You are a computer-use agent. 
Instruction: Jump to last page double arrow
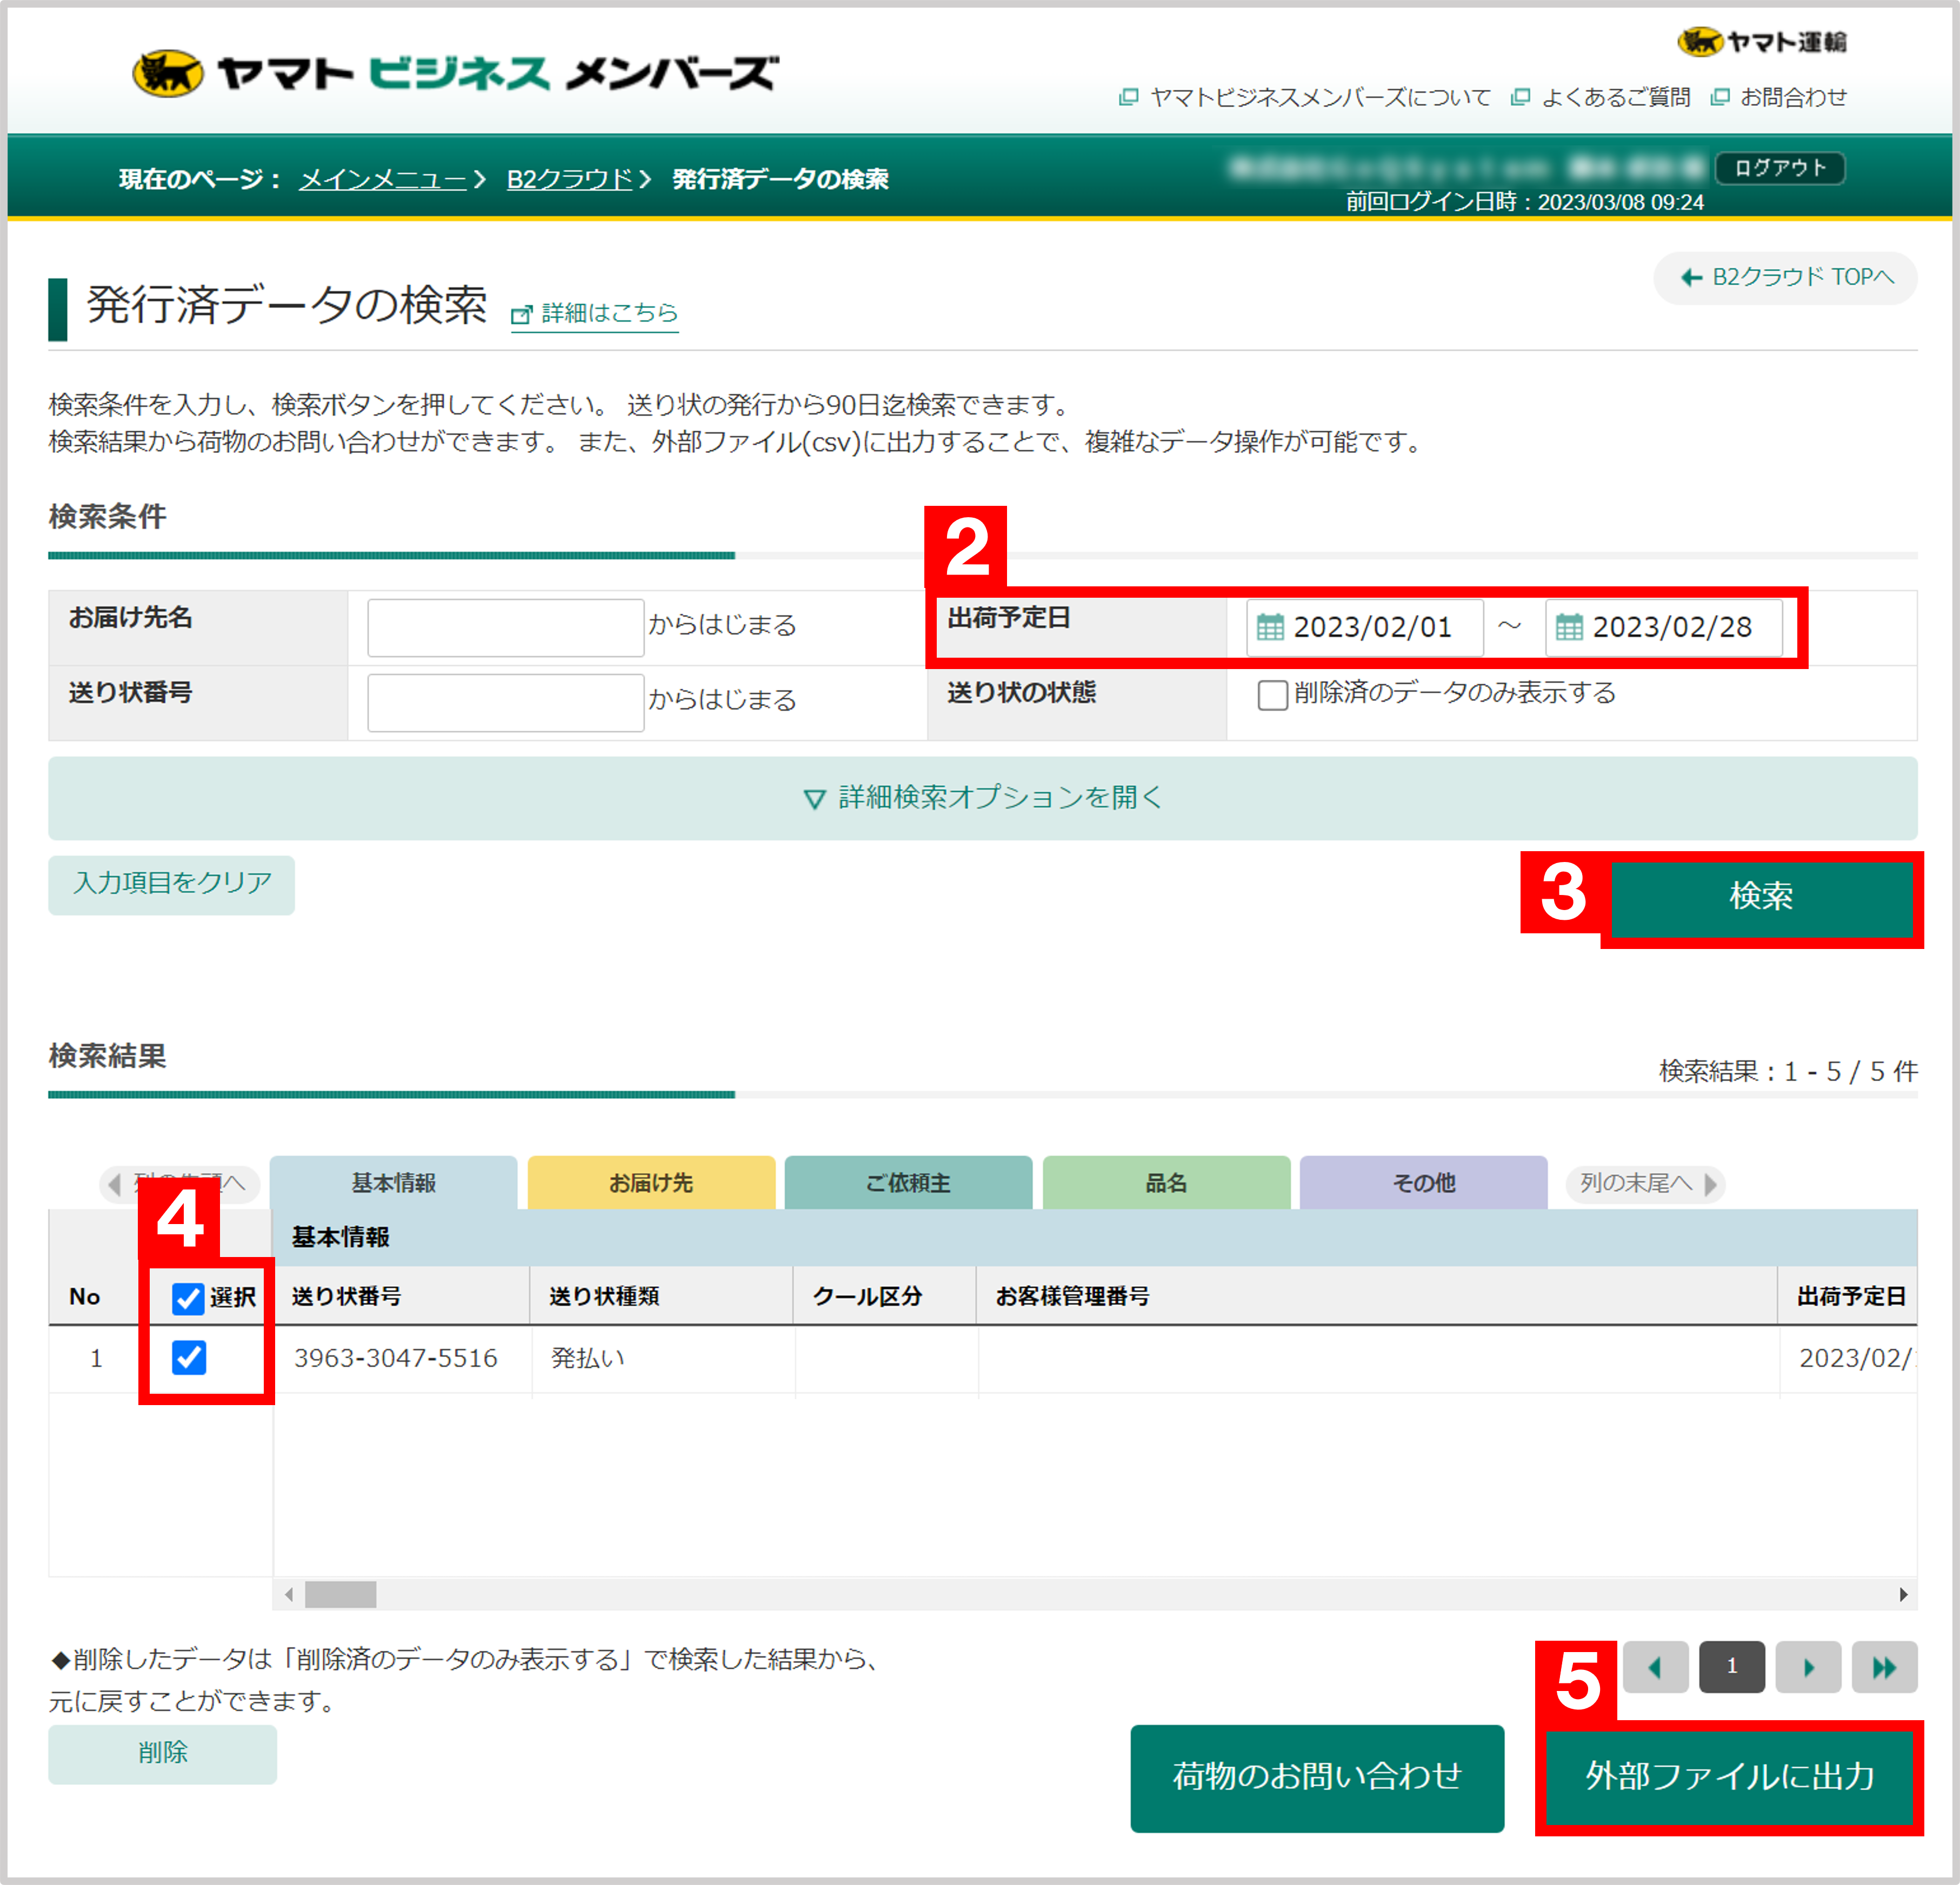(x=1884, y=1667)
